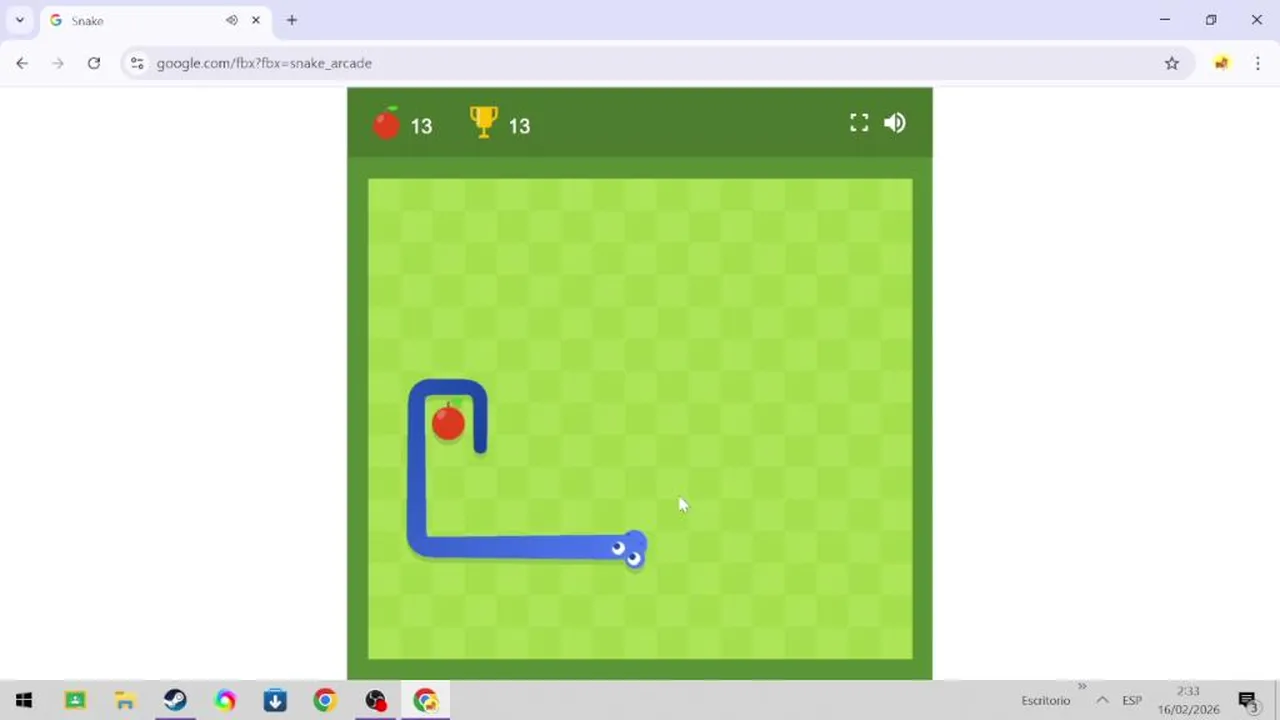Click the red apple on the board

(448, 422)
